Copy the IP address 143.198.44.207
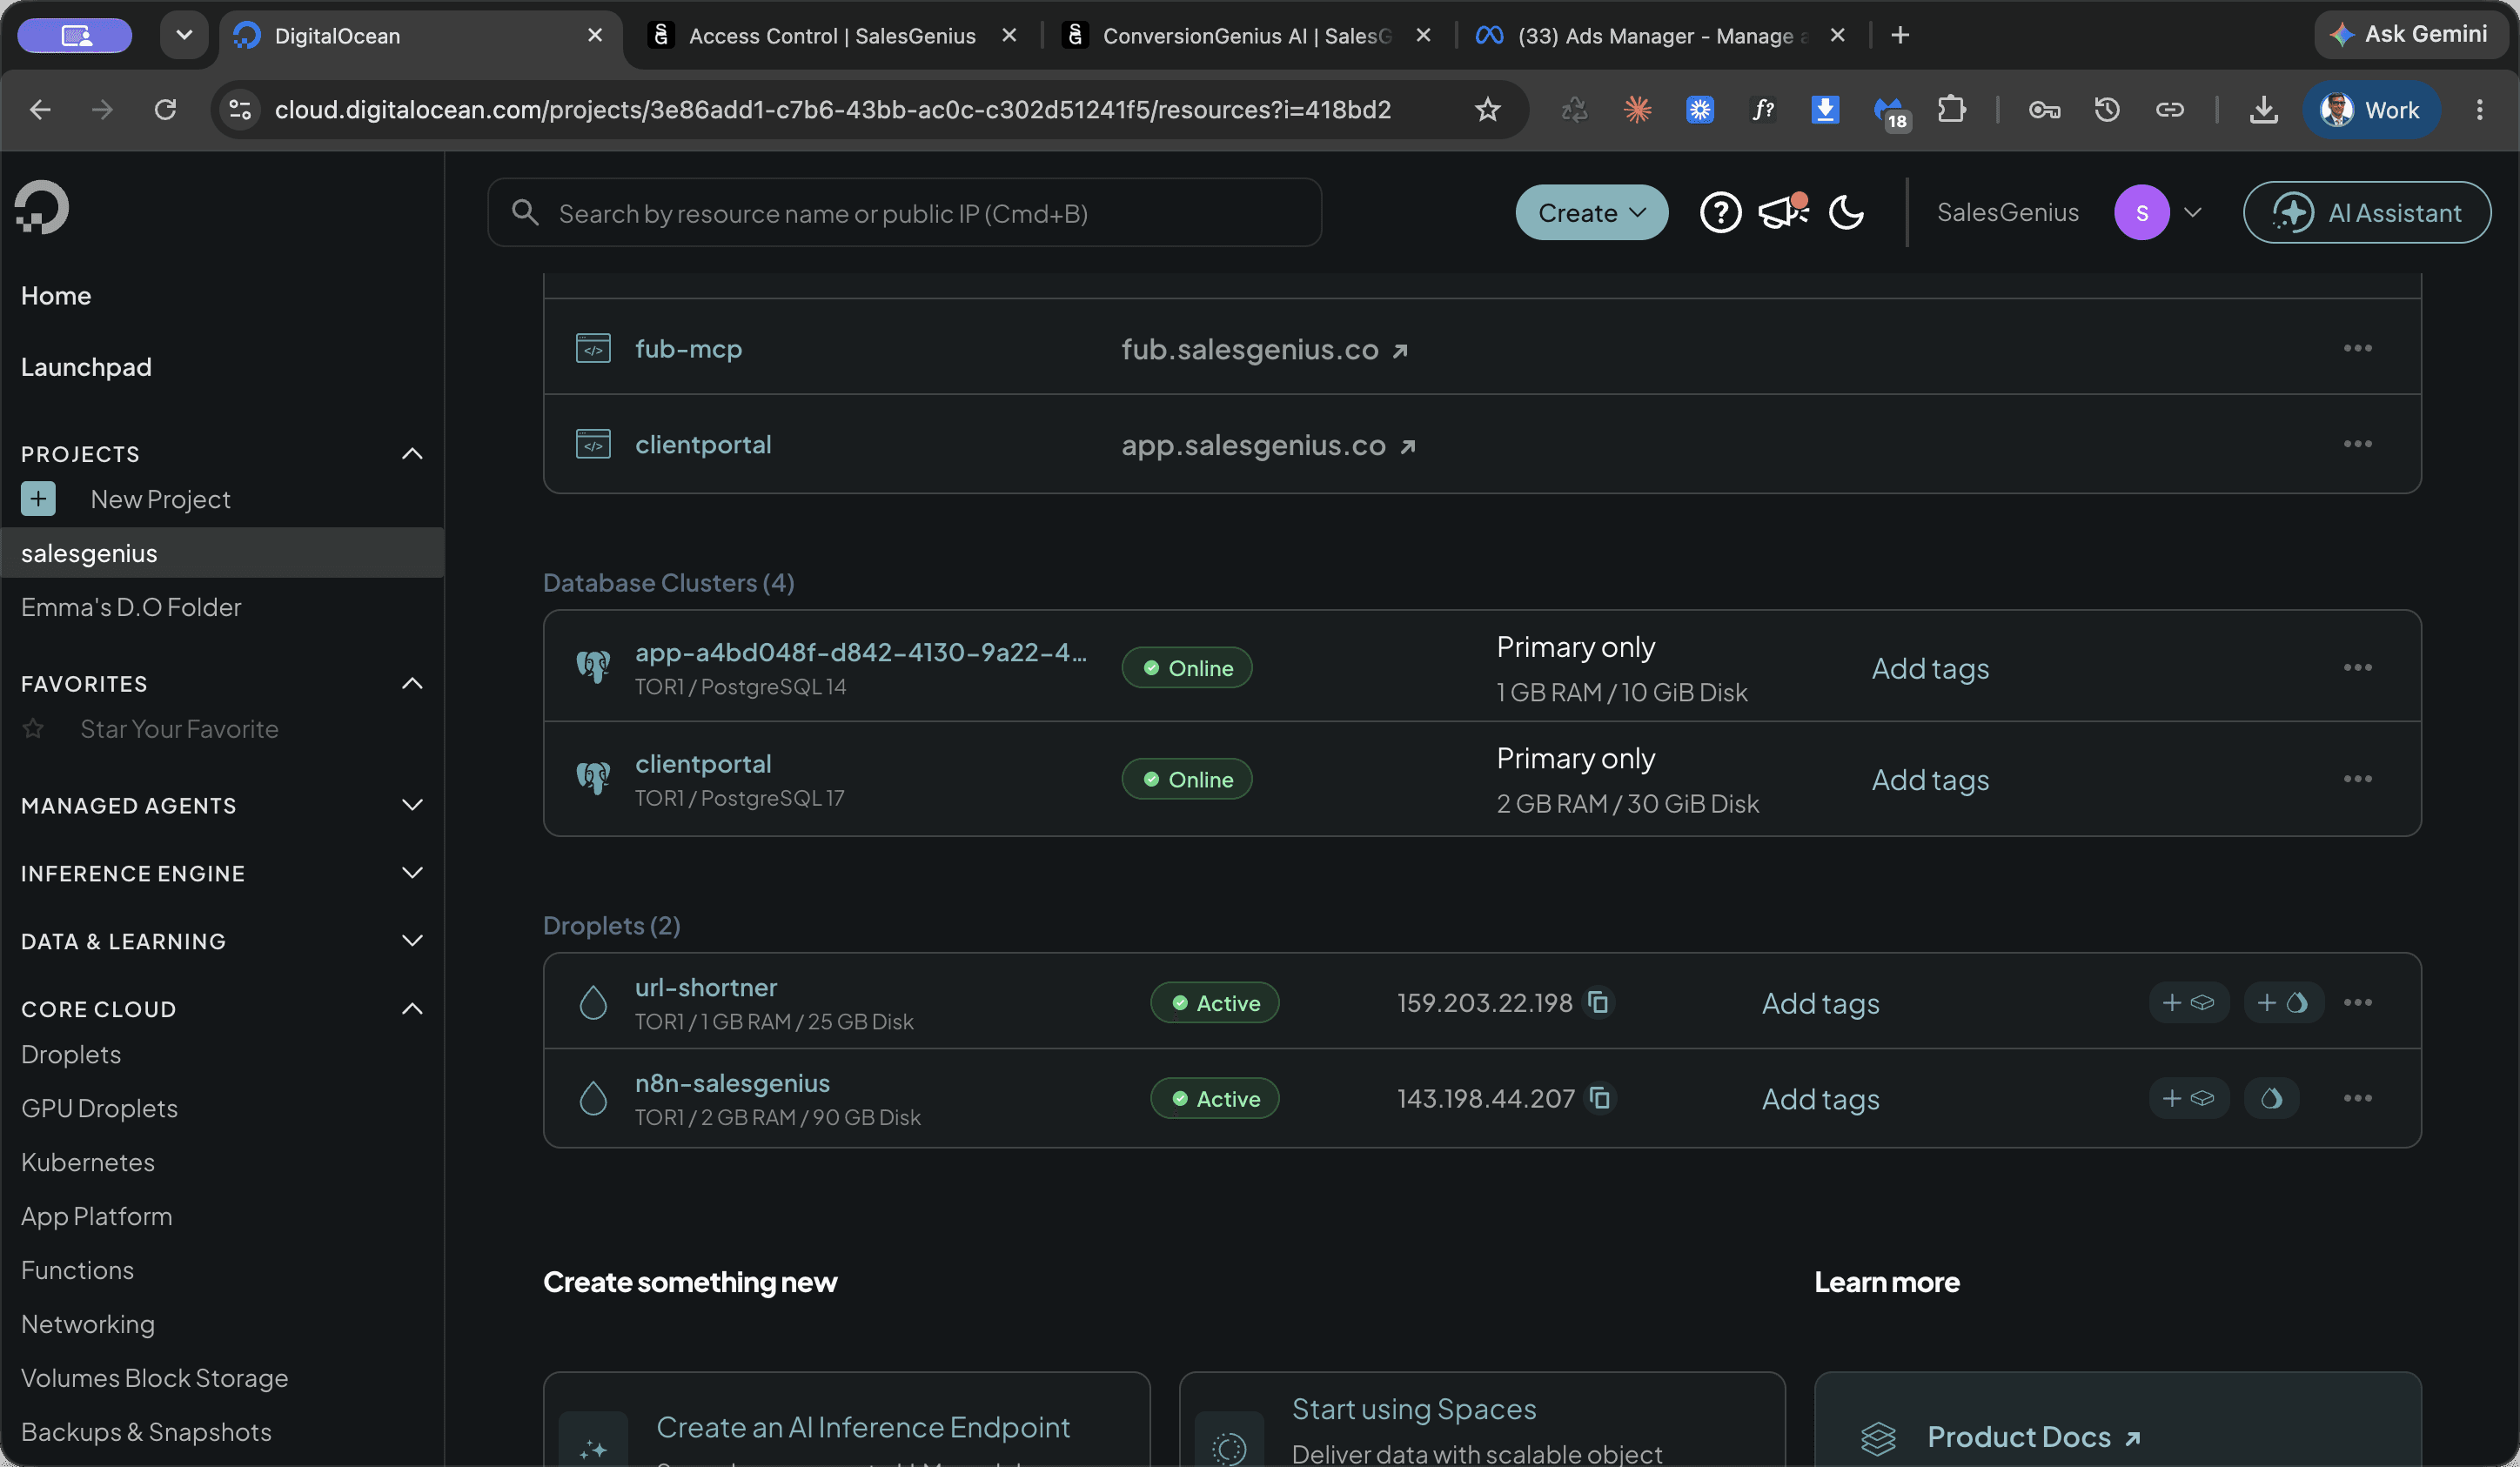2520x1467 pixels. point(1600,1098)
